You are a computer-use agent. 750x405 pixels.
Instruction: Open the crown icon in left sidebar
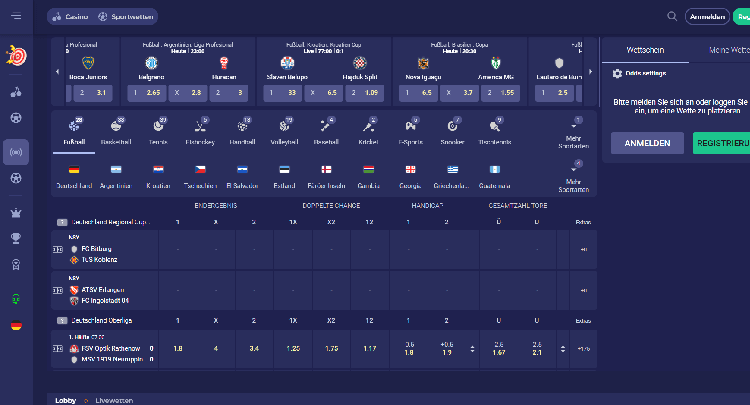click(x=16, y=212)
